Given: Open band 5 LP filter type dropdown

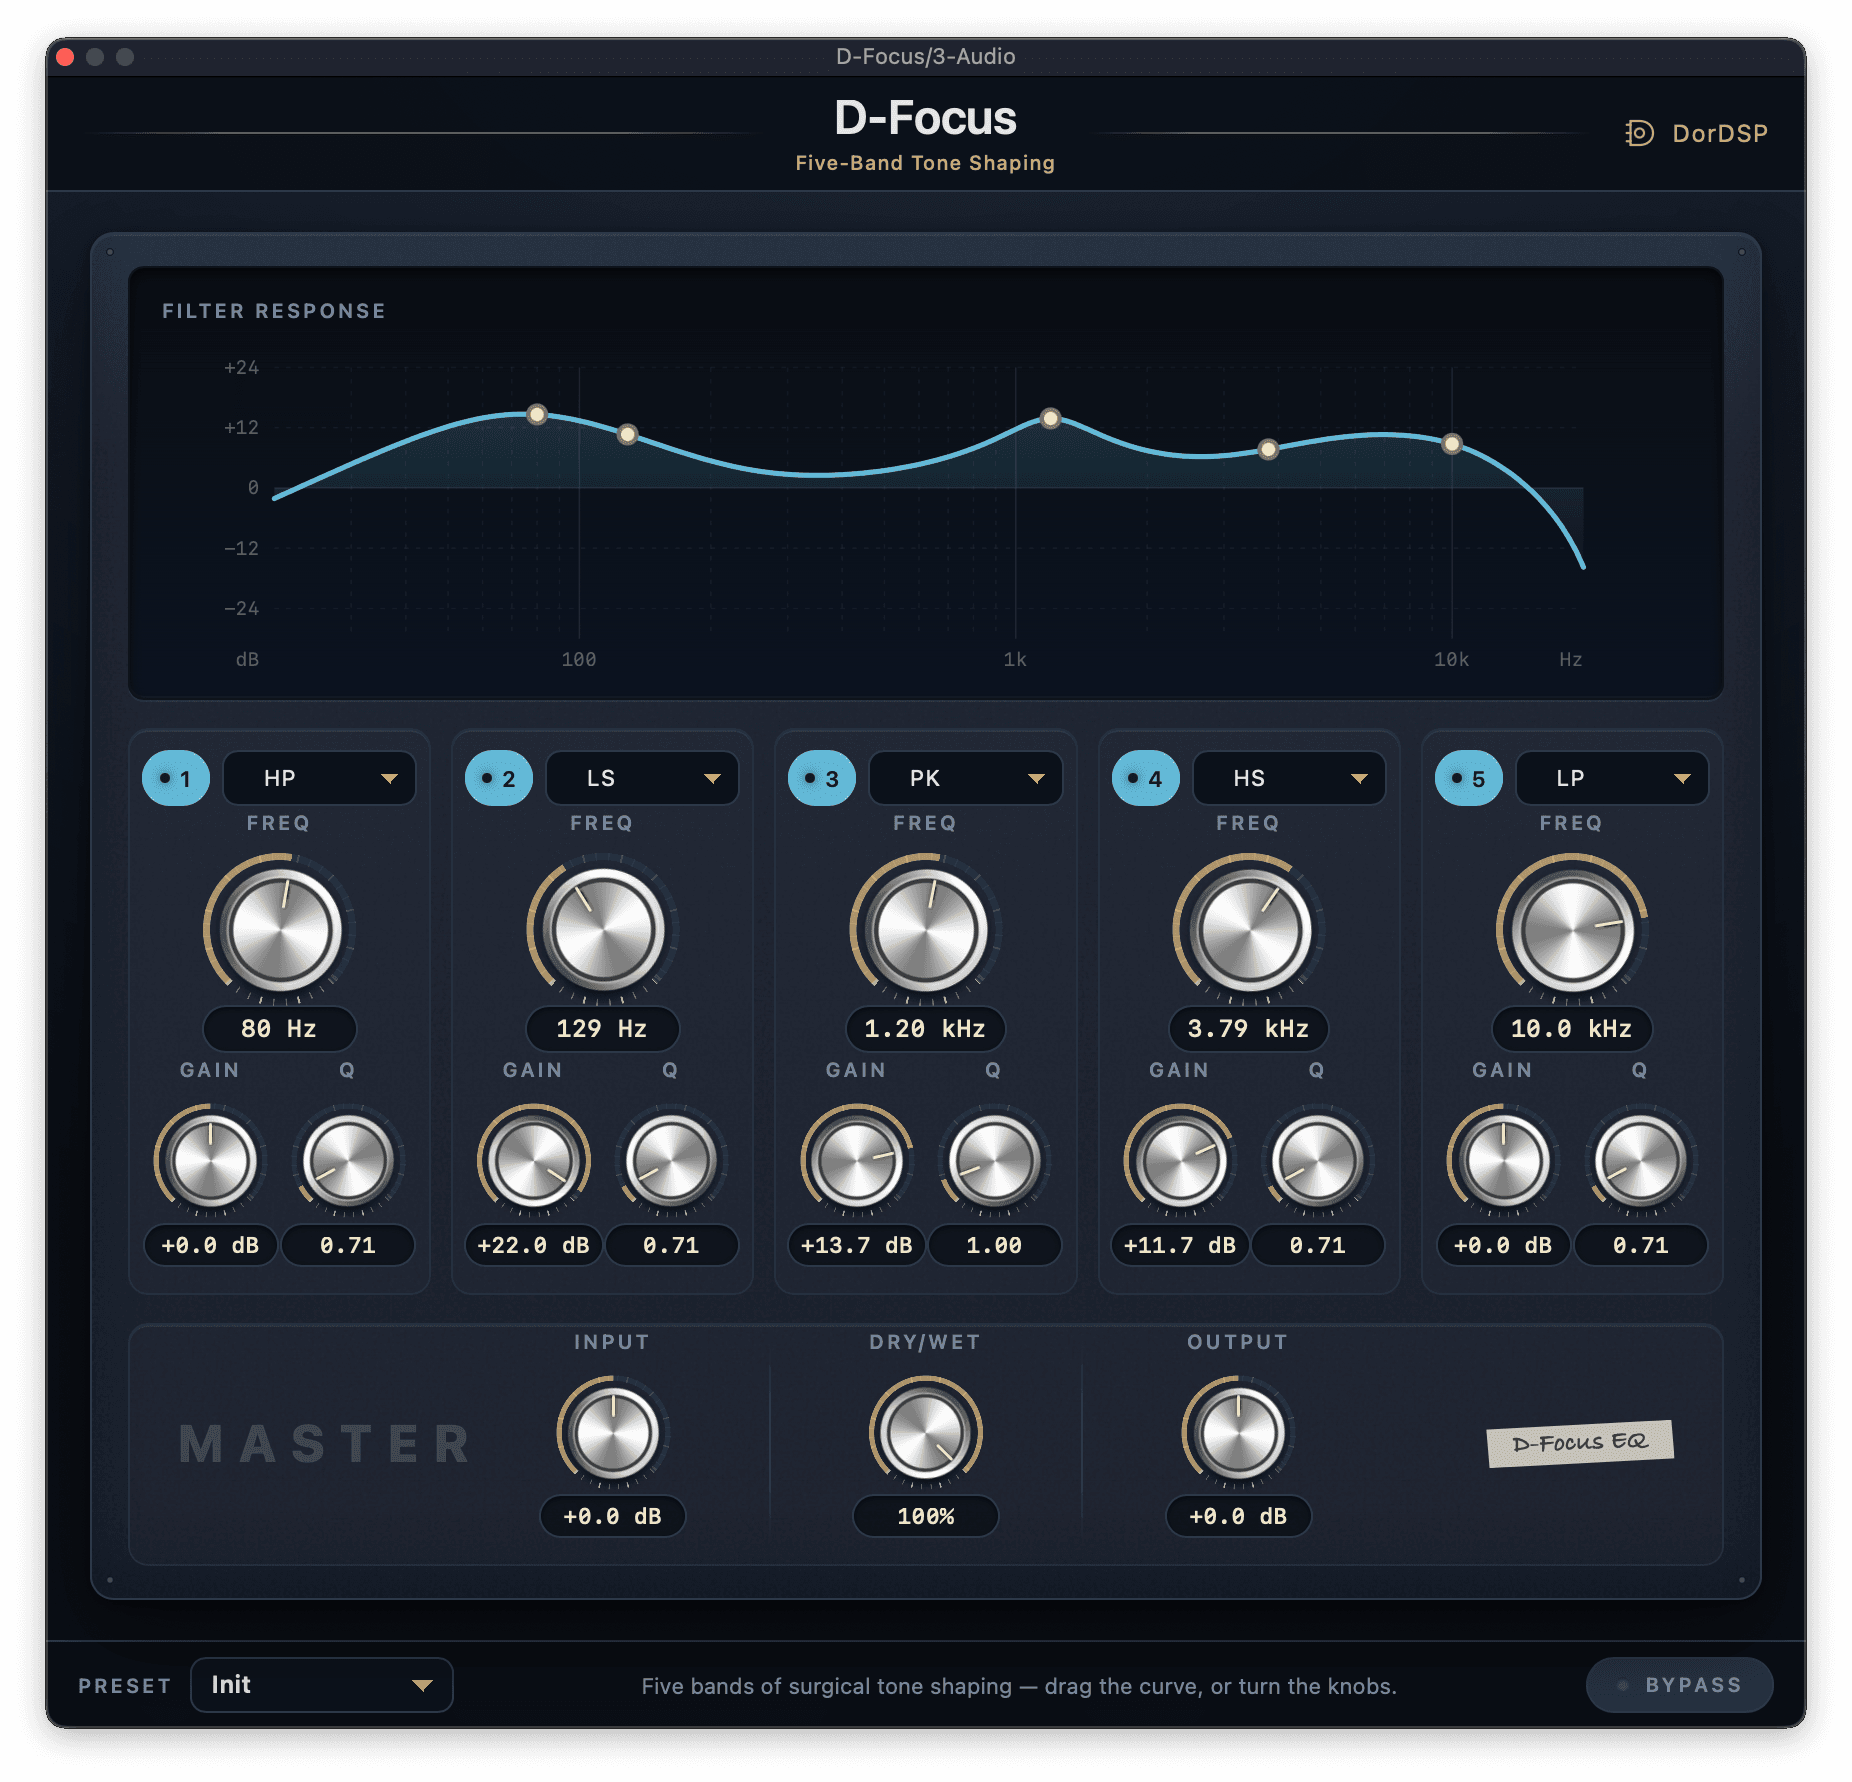Looking at the screenshot, I should pyautogui.click(x=1613, y=778).
